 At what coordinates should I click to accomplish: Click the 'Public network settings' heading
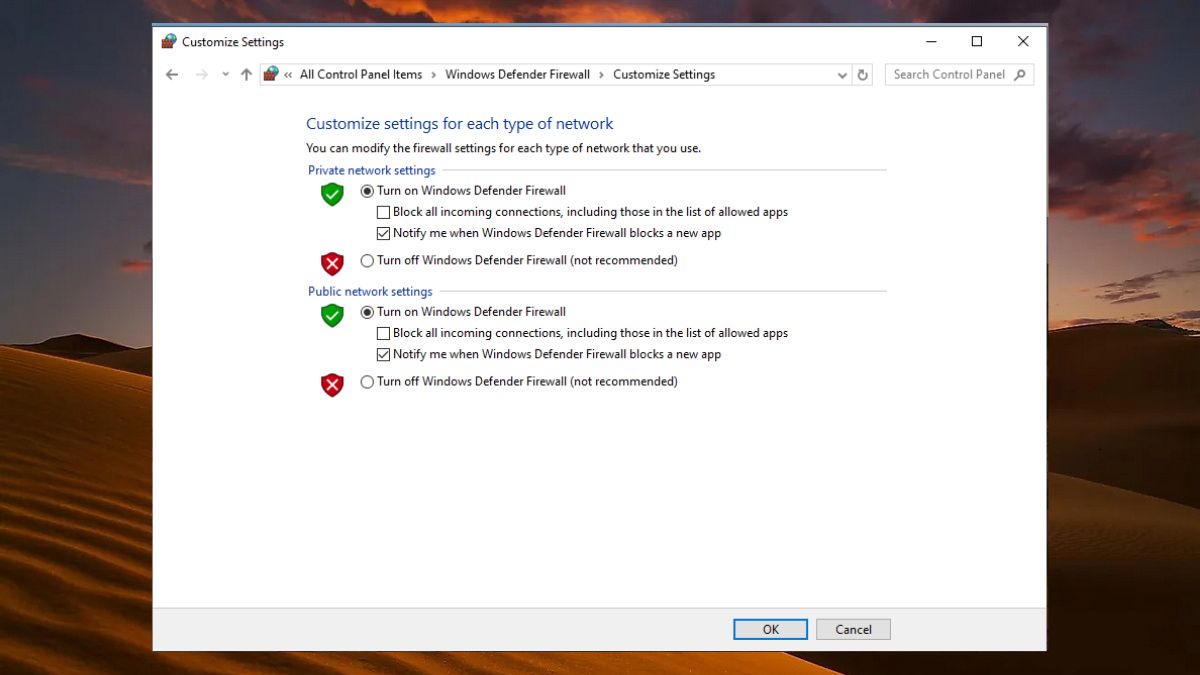(x=370, y=291)
